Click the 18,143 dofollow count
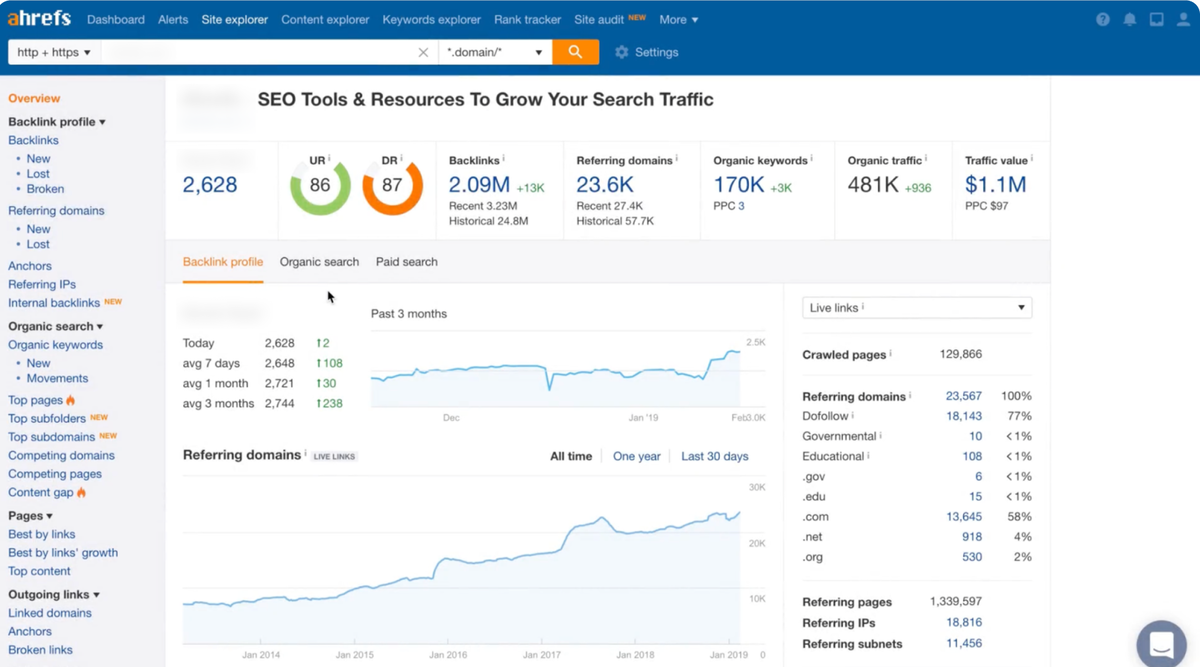 click(963, 416)
